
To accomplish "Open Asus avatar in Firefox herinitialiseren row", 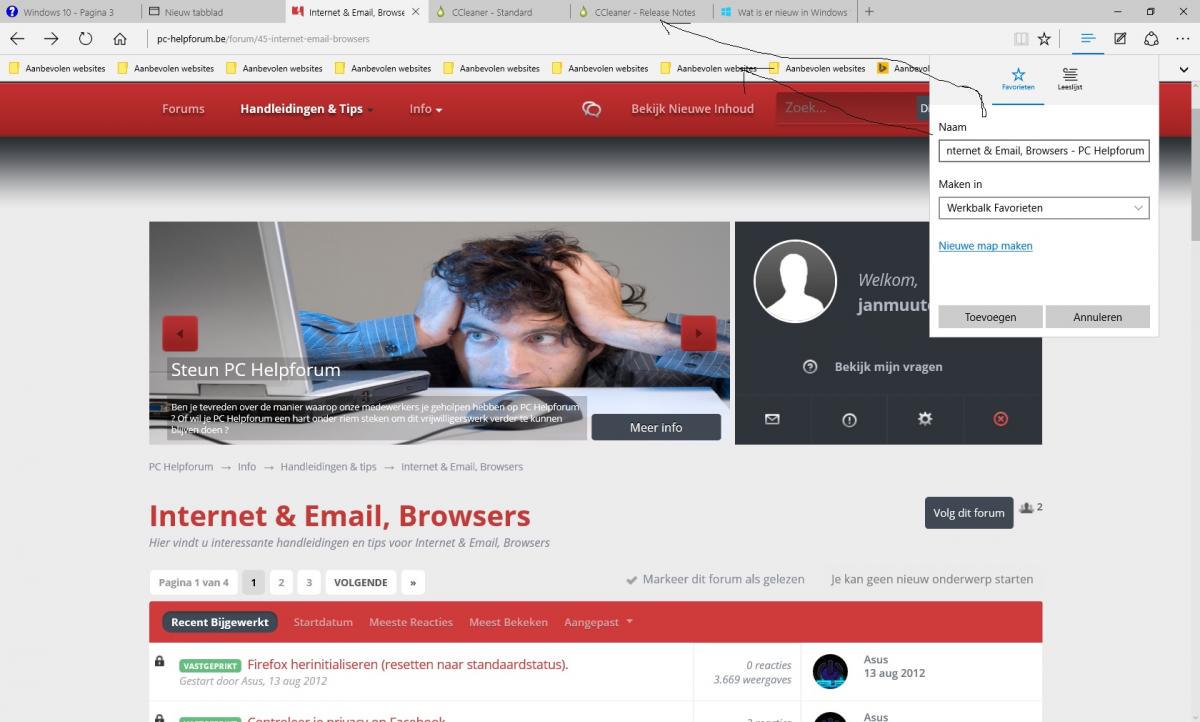I will (x=830, y=671).
